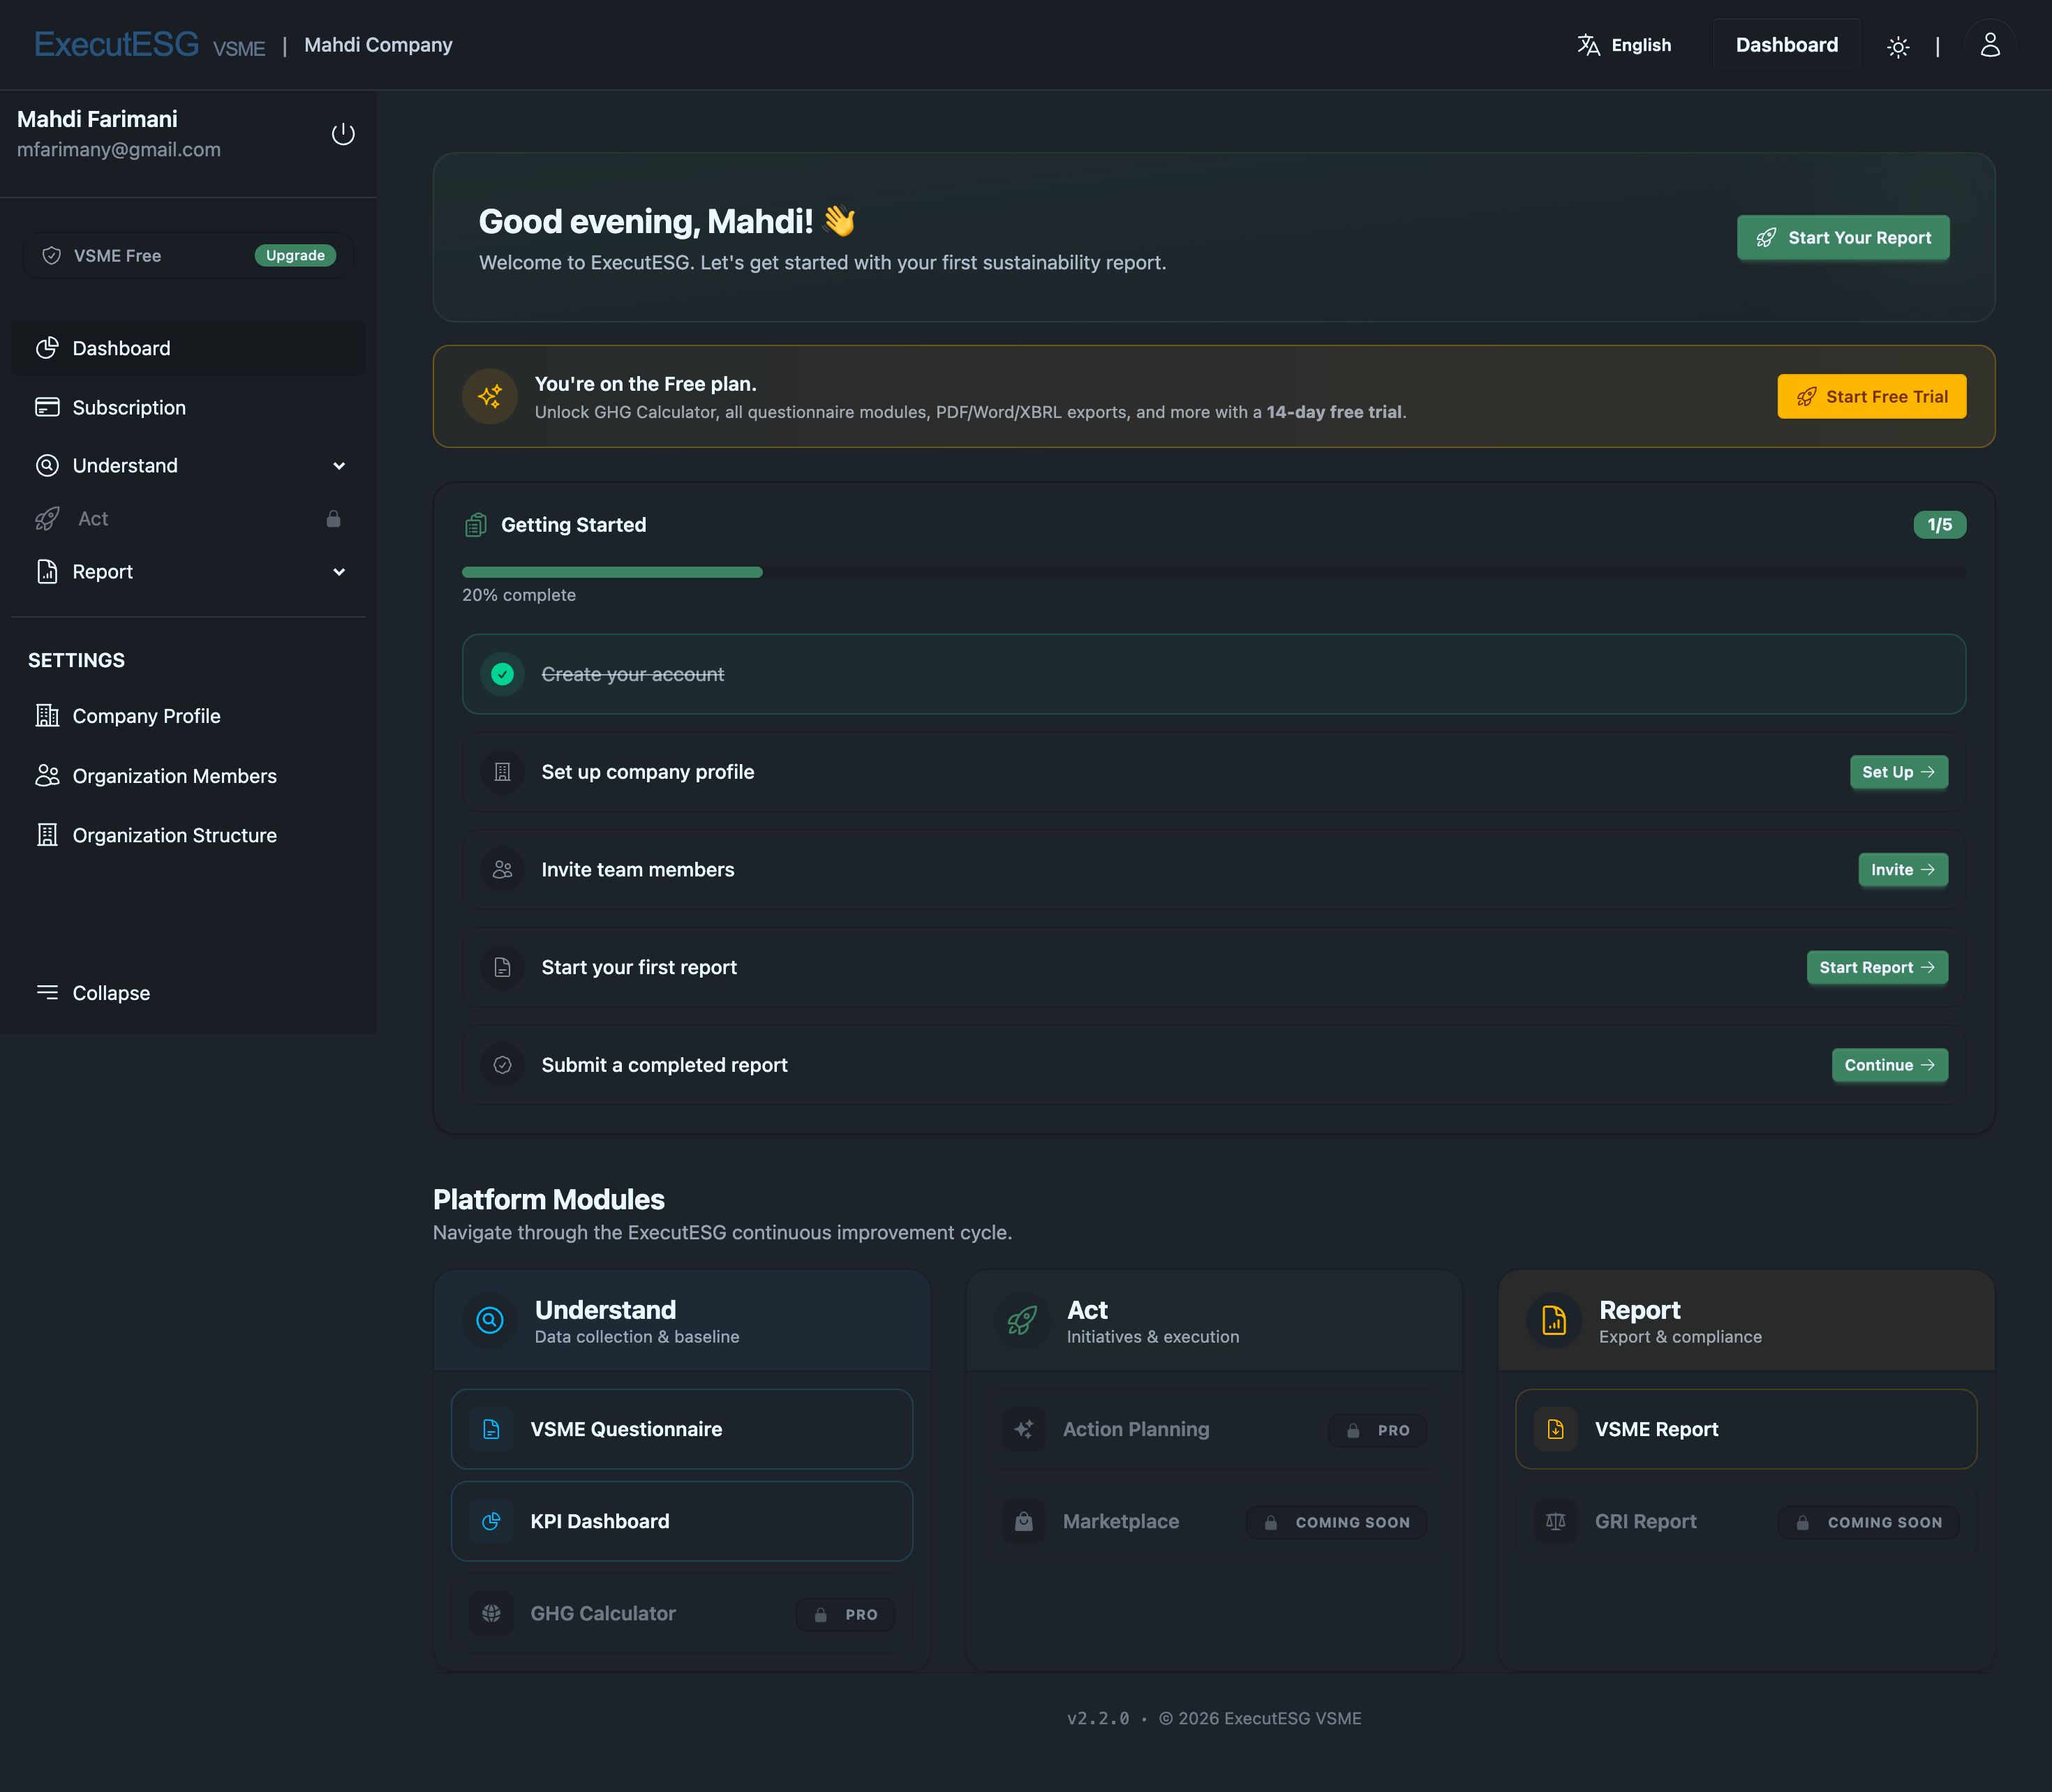Click the Mahdi Company name in header
This screenshot has height=1792, width=2052.
tap(378, 45)
